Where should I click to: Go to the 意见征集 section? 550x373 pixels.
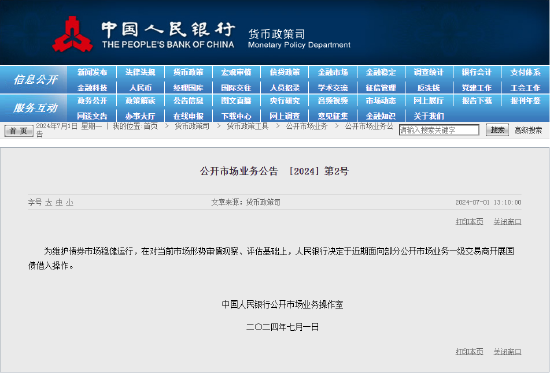333,116
